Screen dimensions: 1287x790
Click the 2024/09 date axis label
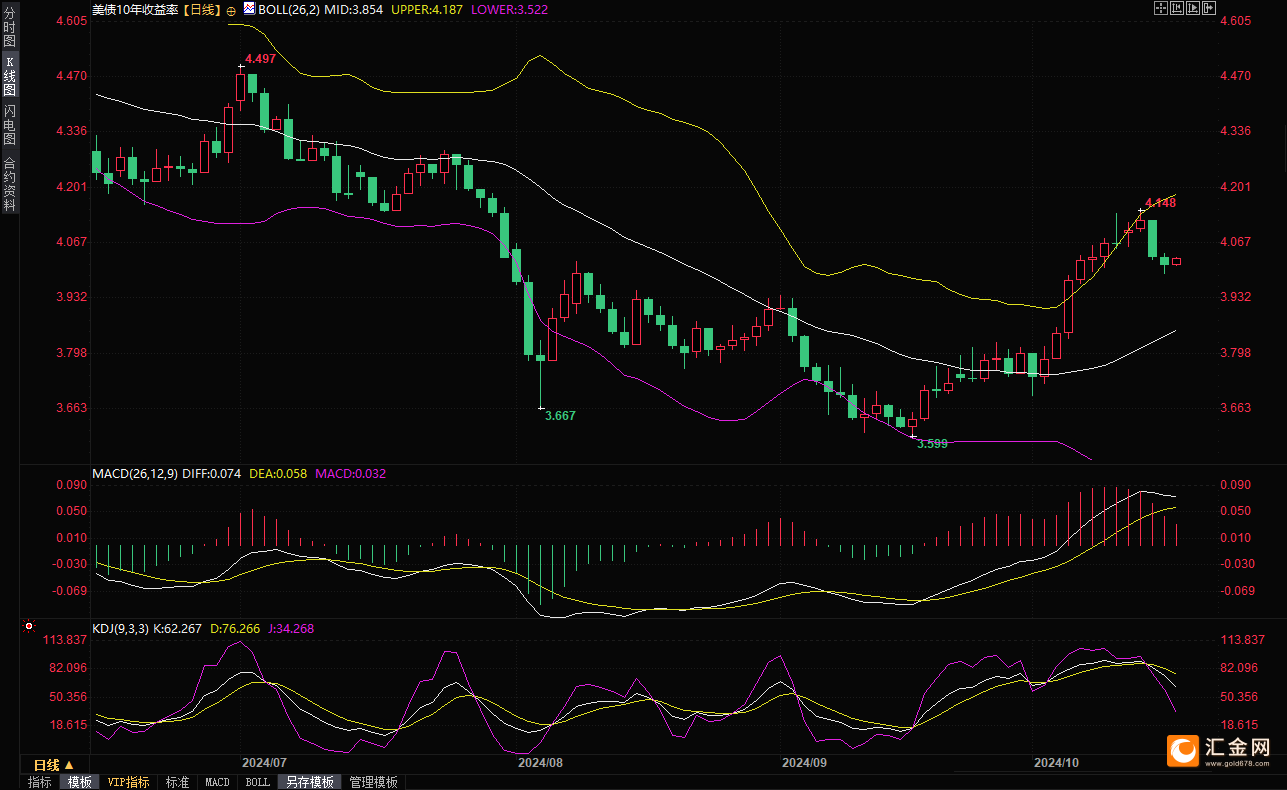click(804, 762)
